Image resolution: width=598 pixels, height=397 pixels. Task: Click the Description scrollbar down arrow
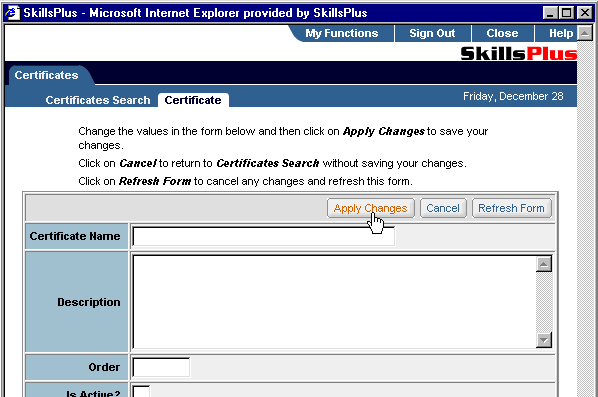(544, 340)
